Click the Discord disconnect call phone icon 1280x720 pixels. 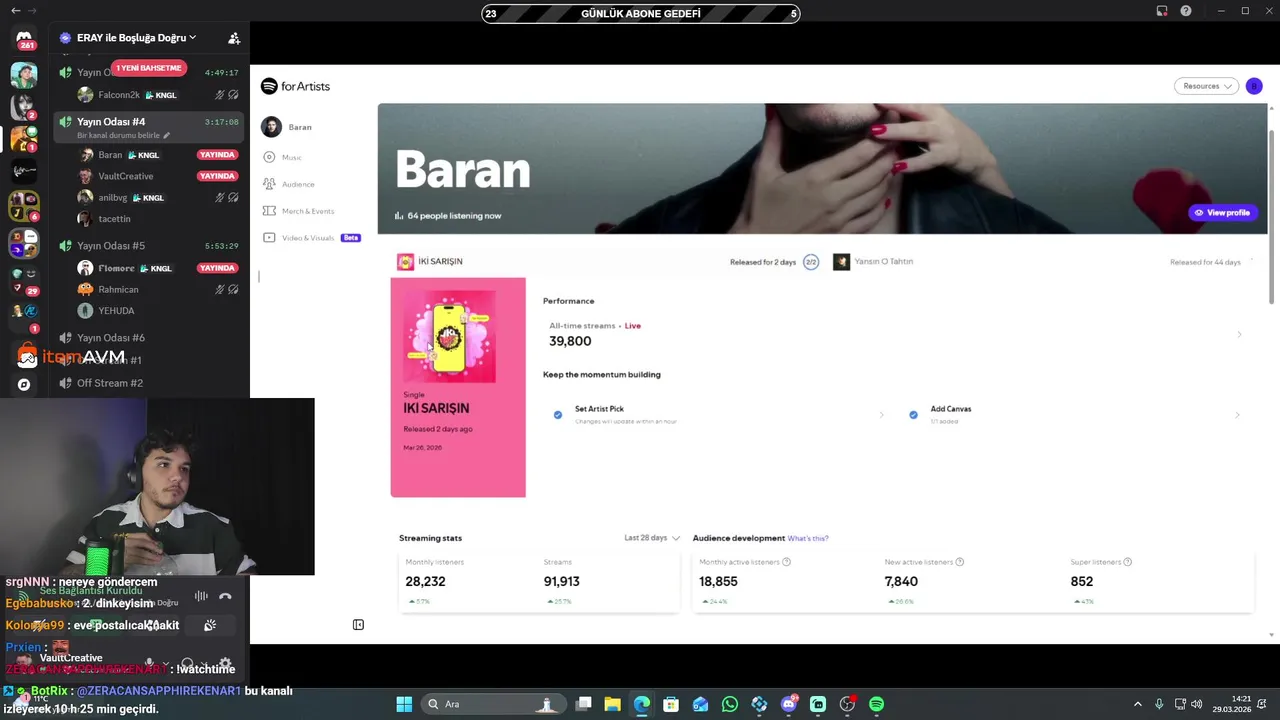tap(225, 596)
